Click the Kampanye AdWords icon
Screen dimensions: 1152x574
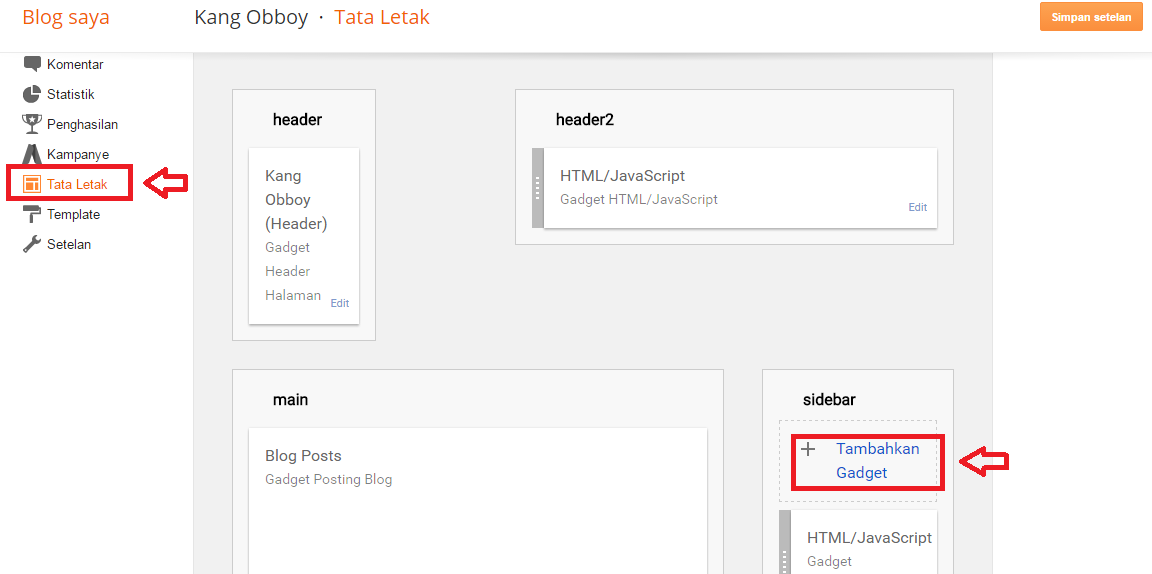point(32,154)
